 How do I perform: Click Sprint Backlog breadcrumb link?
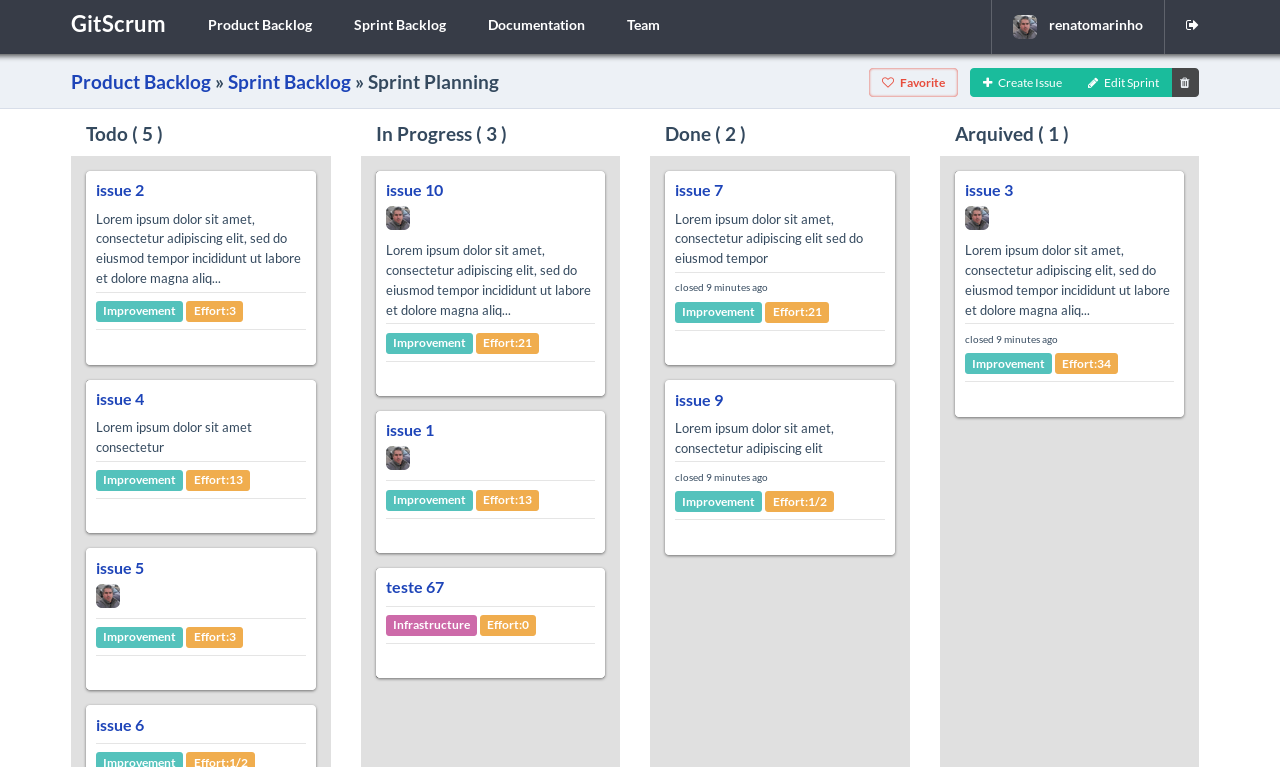click(289, 82)
